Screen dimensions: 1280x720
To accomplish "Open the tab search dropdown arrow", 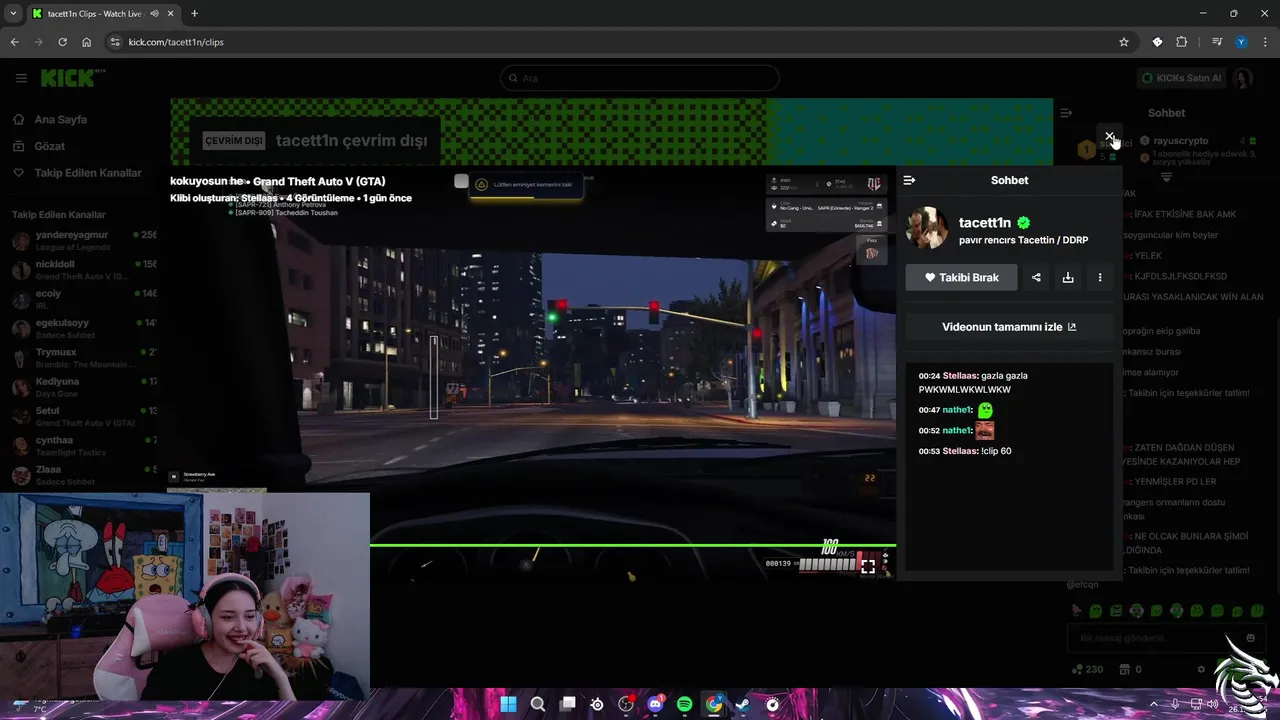I will (x=13, y=14).
